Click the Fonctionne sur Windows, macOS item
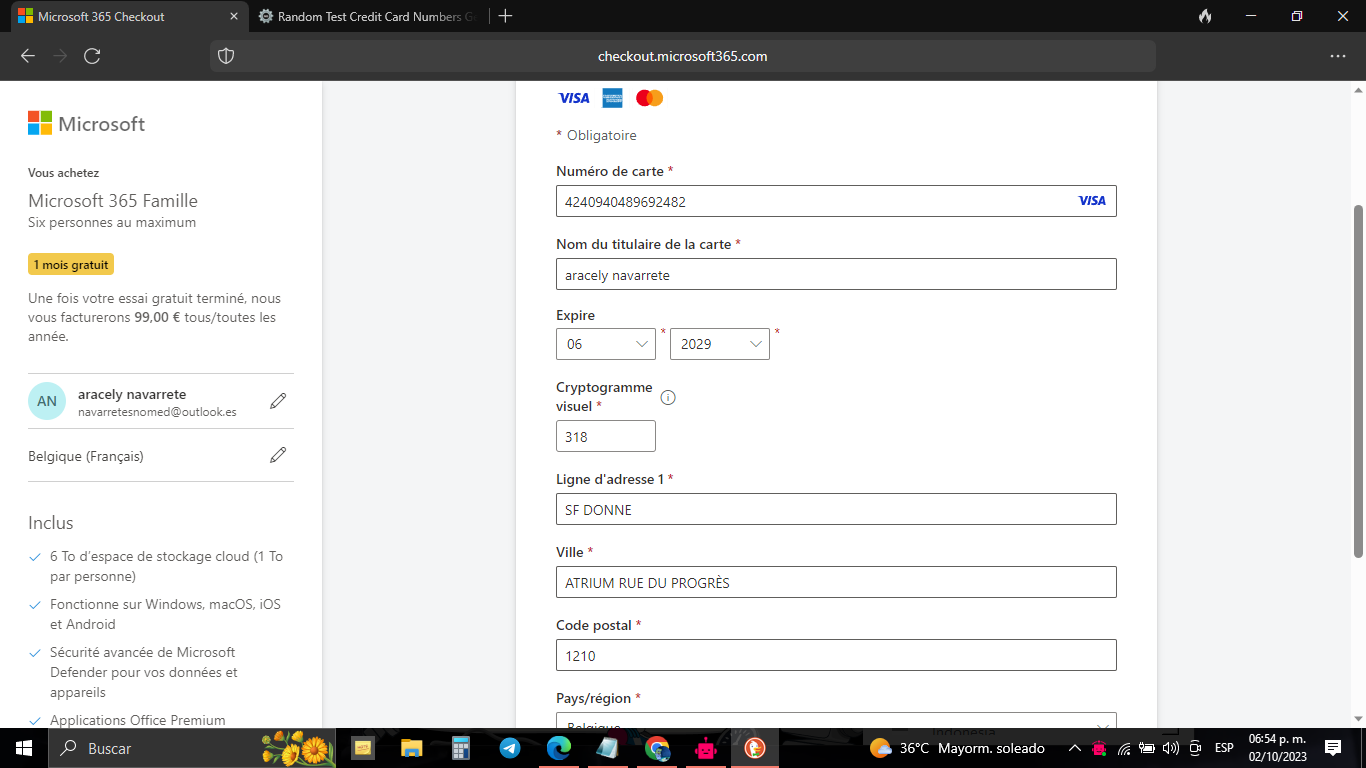The height and width of the screenshot is (768, 1366). click(x=165, y=614)
